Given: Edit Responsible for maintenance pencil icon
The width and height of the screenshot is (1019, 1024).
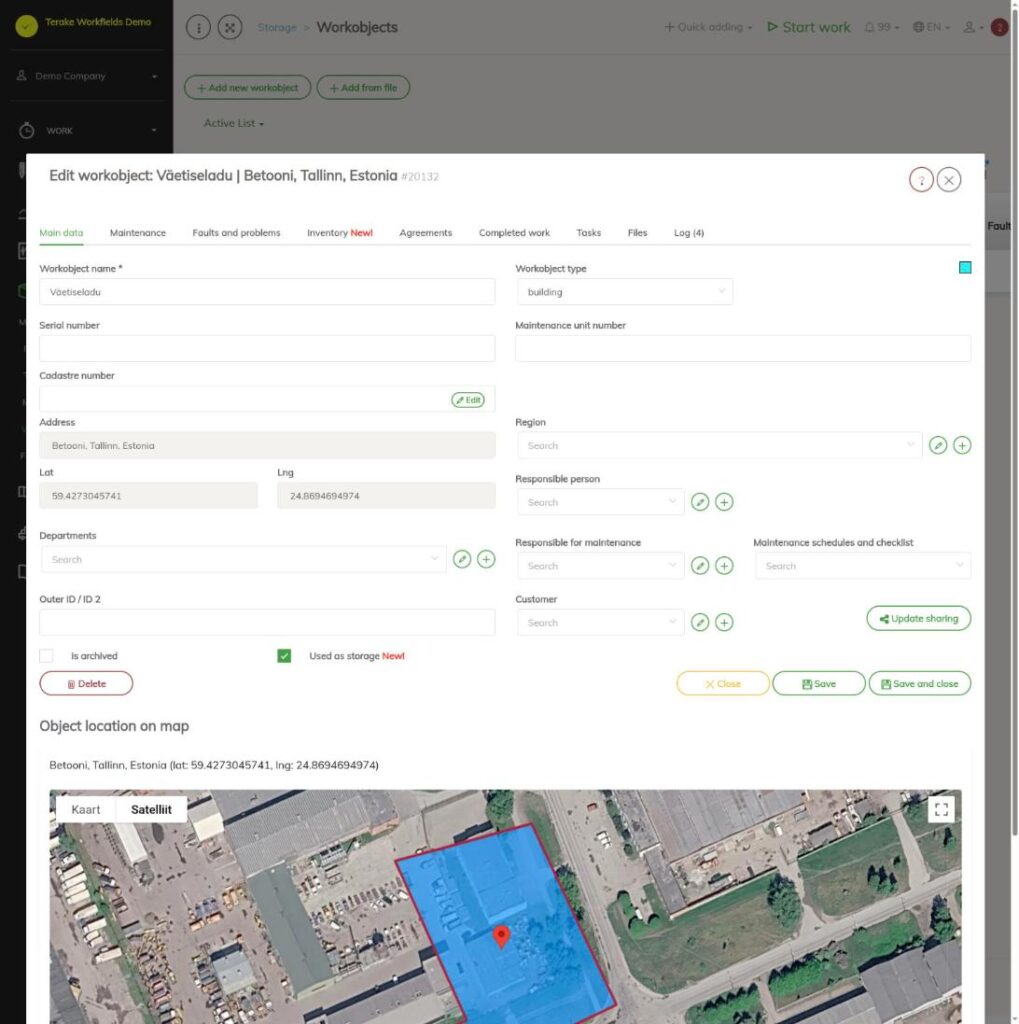Looking at the screenshot, I should click(700, 566).
